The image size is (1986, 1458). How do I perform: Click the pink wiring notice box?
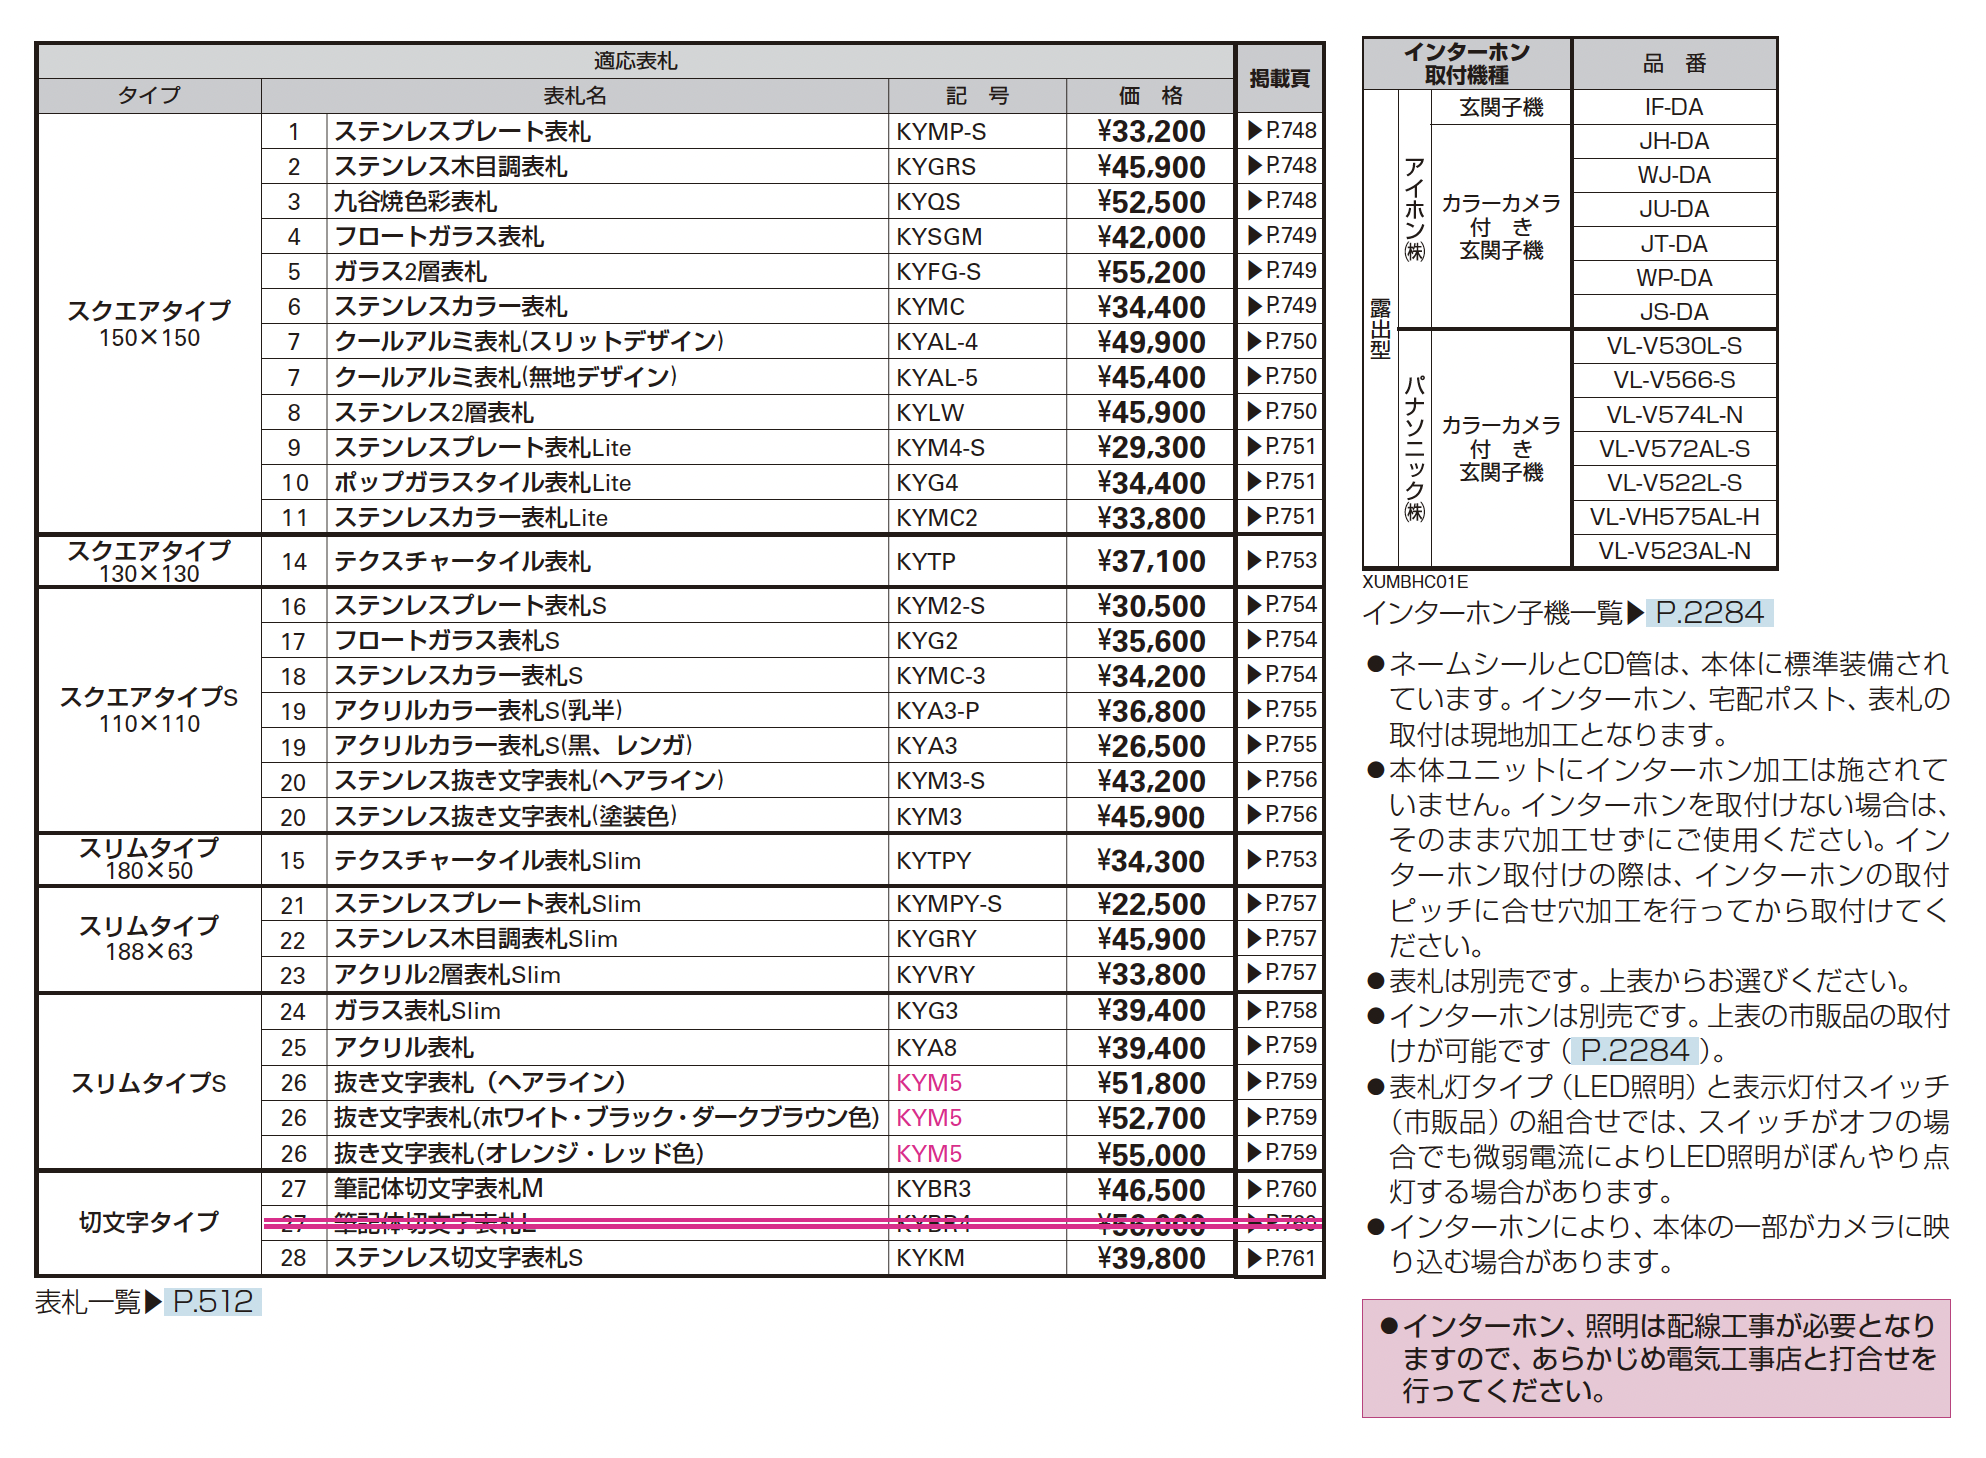coord(1655,1358)
